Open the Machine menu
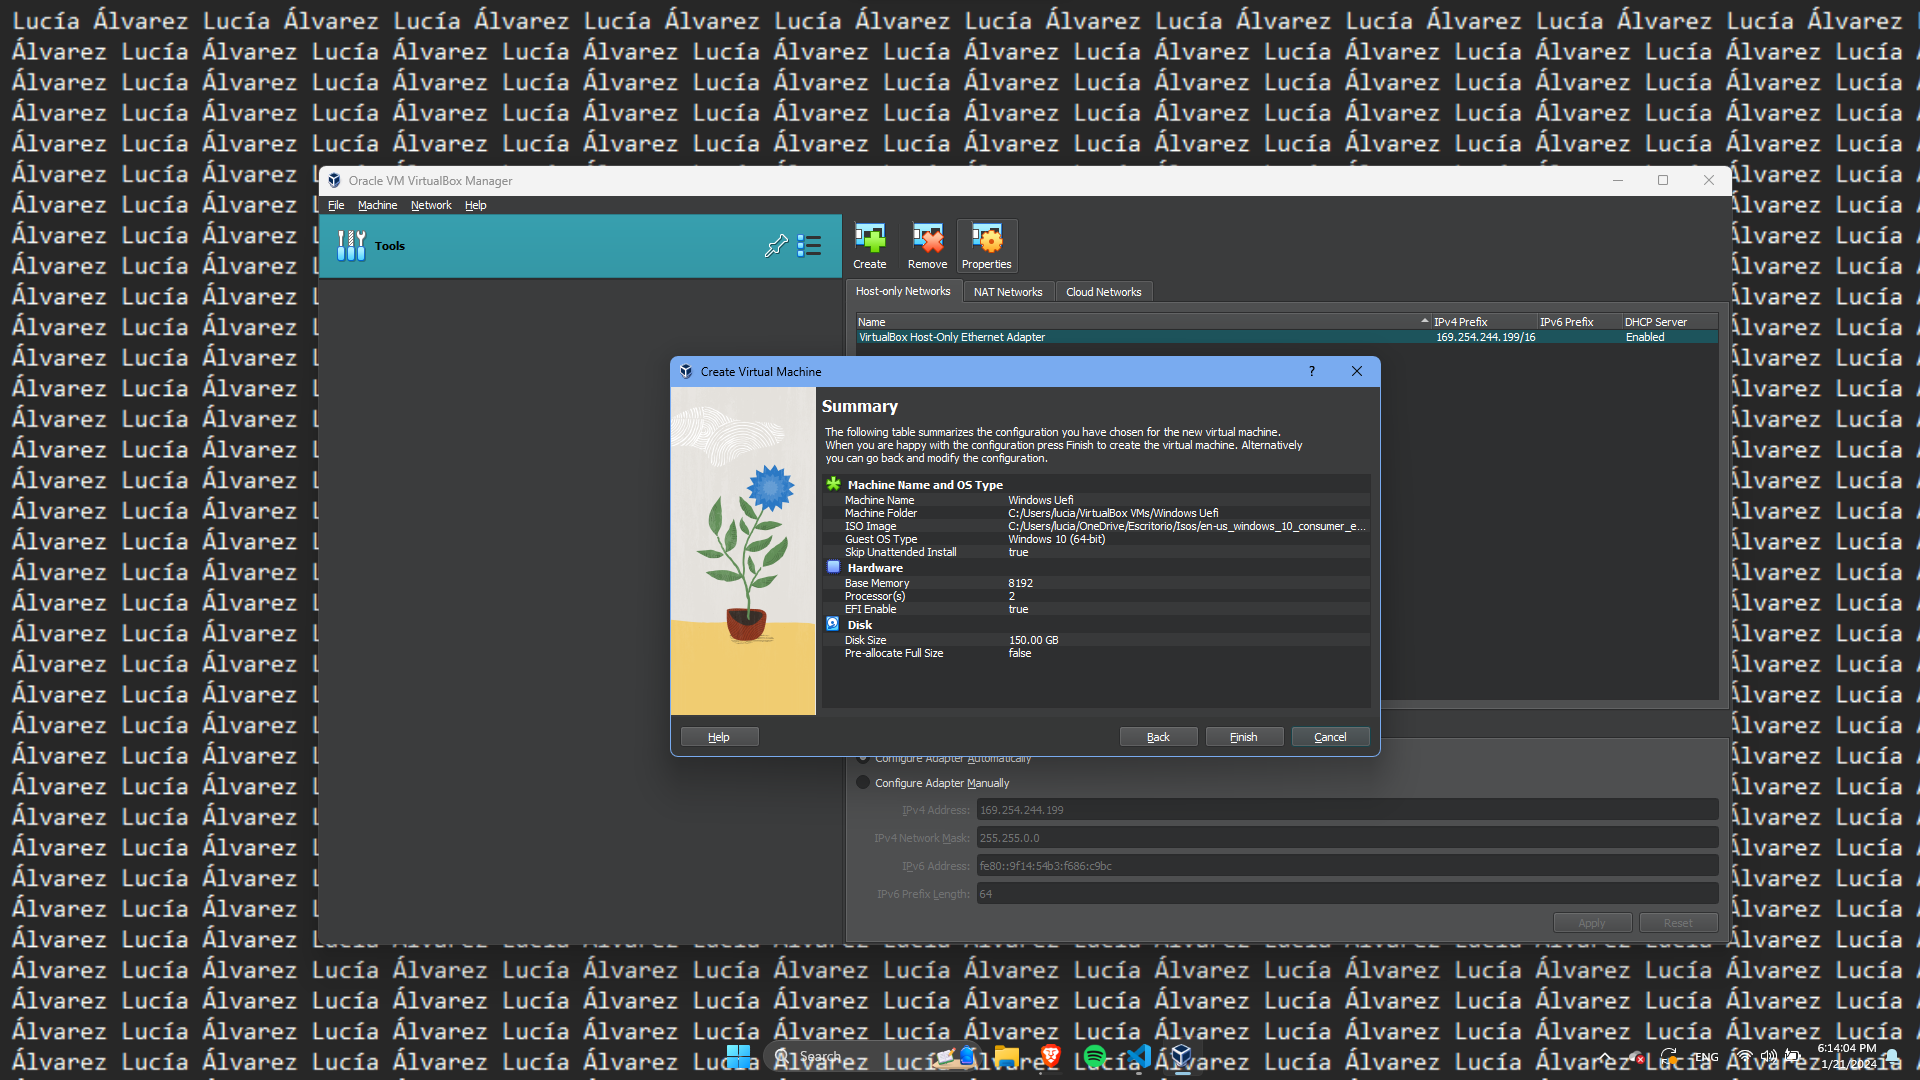1920x1080 pixels. [x=377, y=206]
